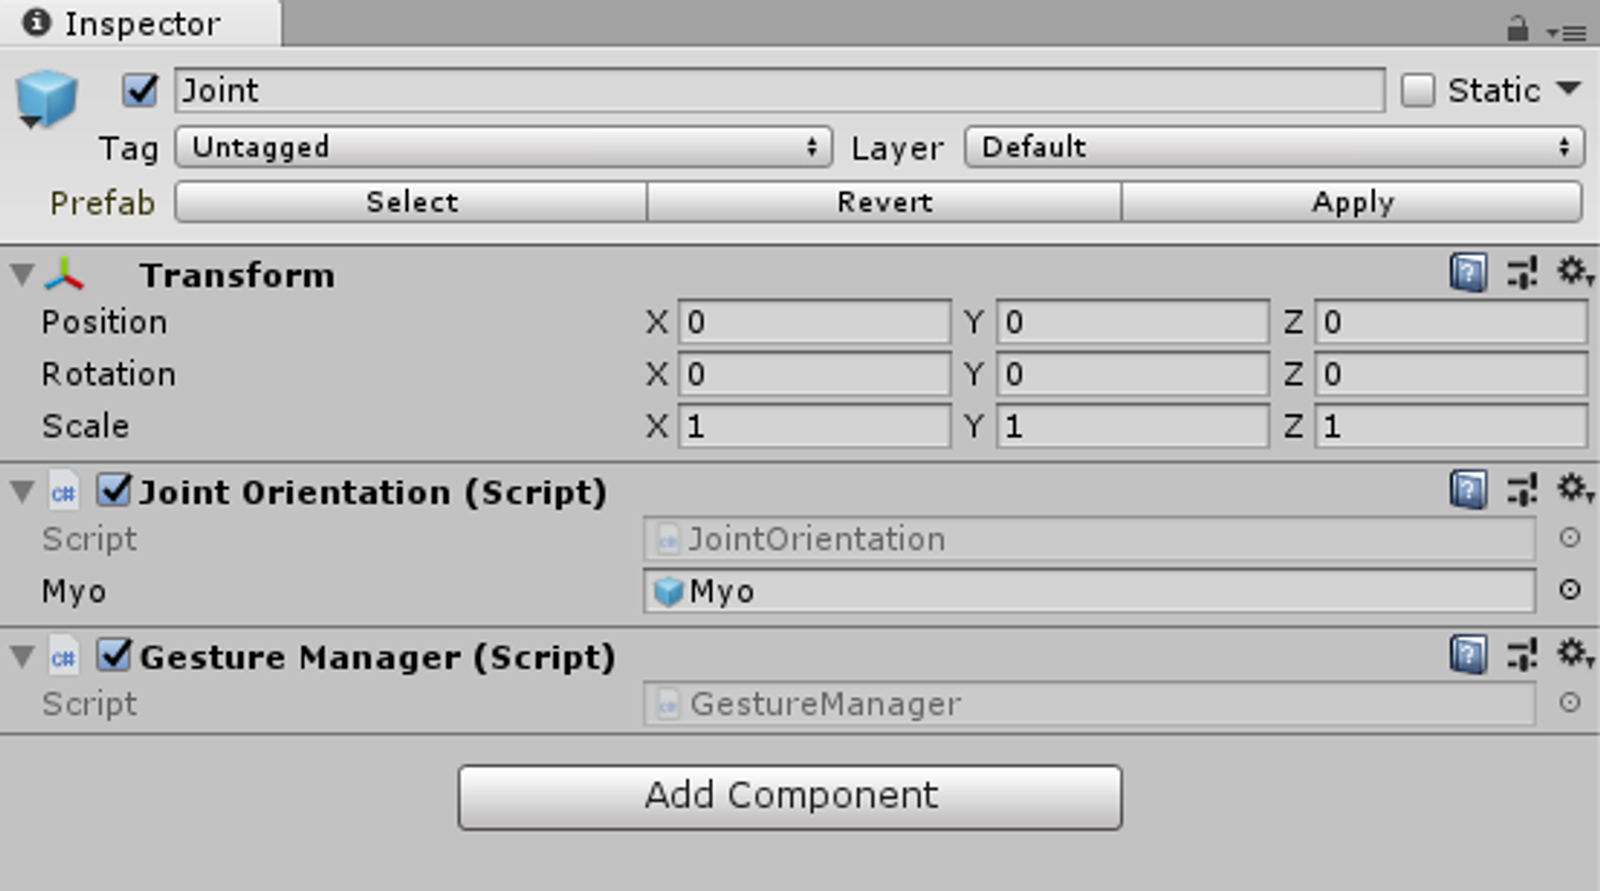This screenshot has height=891, width=1600.
Task: Click the prefab Select button
Action: point(411,201)
